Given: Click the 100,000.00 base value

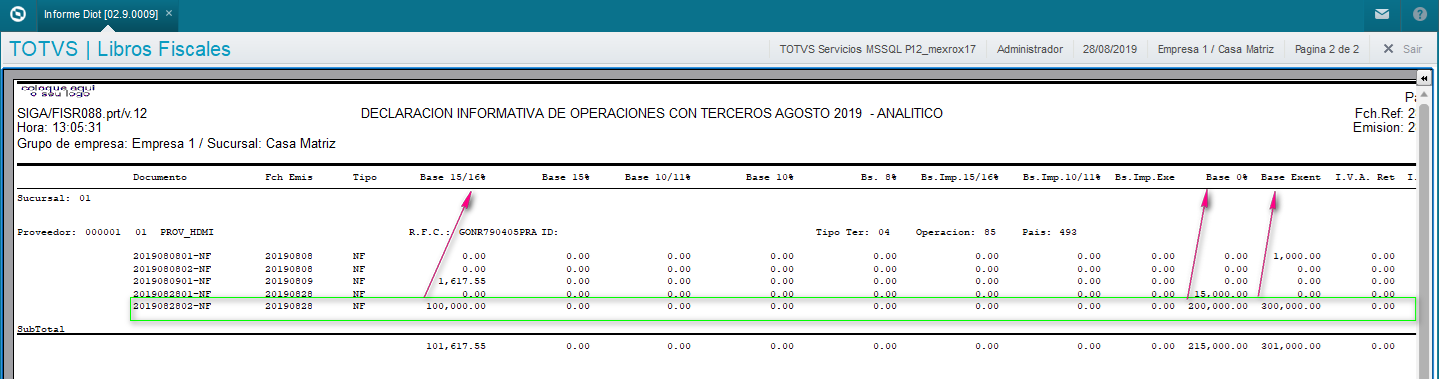Looking at the screenshot, I should [x=455, y=306].
